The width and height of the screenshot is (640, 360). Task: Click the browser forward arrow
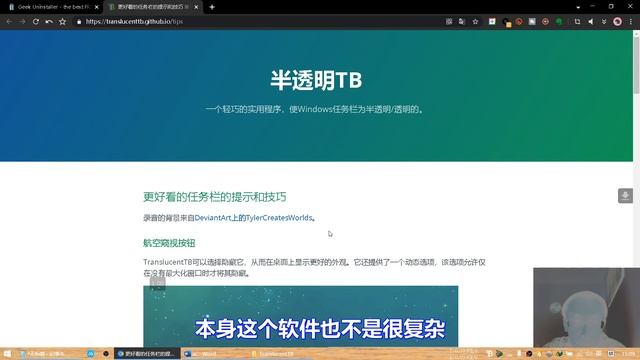pos(22,22)
